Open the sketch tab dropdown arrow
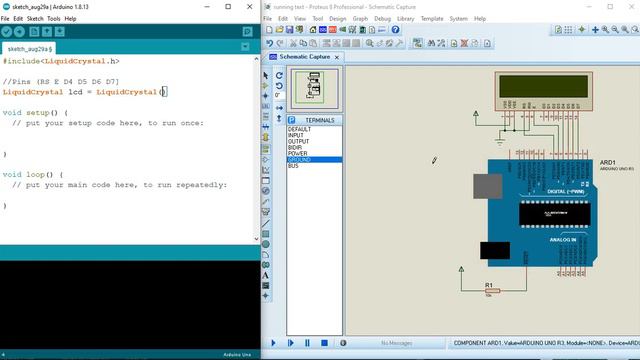Screen dimensions: 640x360 [x=245, y=47]
